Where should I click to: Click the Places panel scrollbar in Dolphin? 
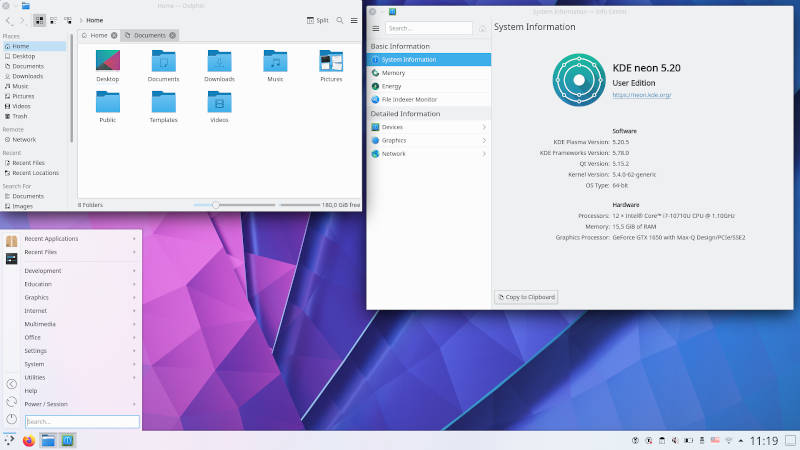72,87
